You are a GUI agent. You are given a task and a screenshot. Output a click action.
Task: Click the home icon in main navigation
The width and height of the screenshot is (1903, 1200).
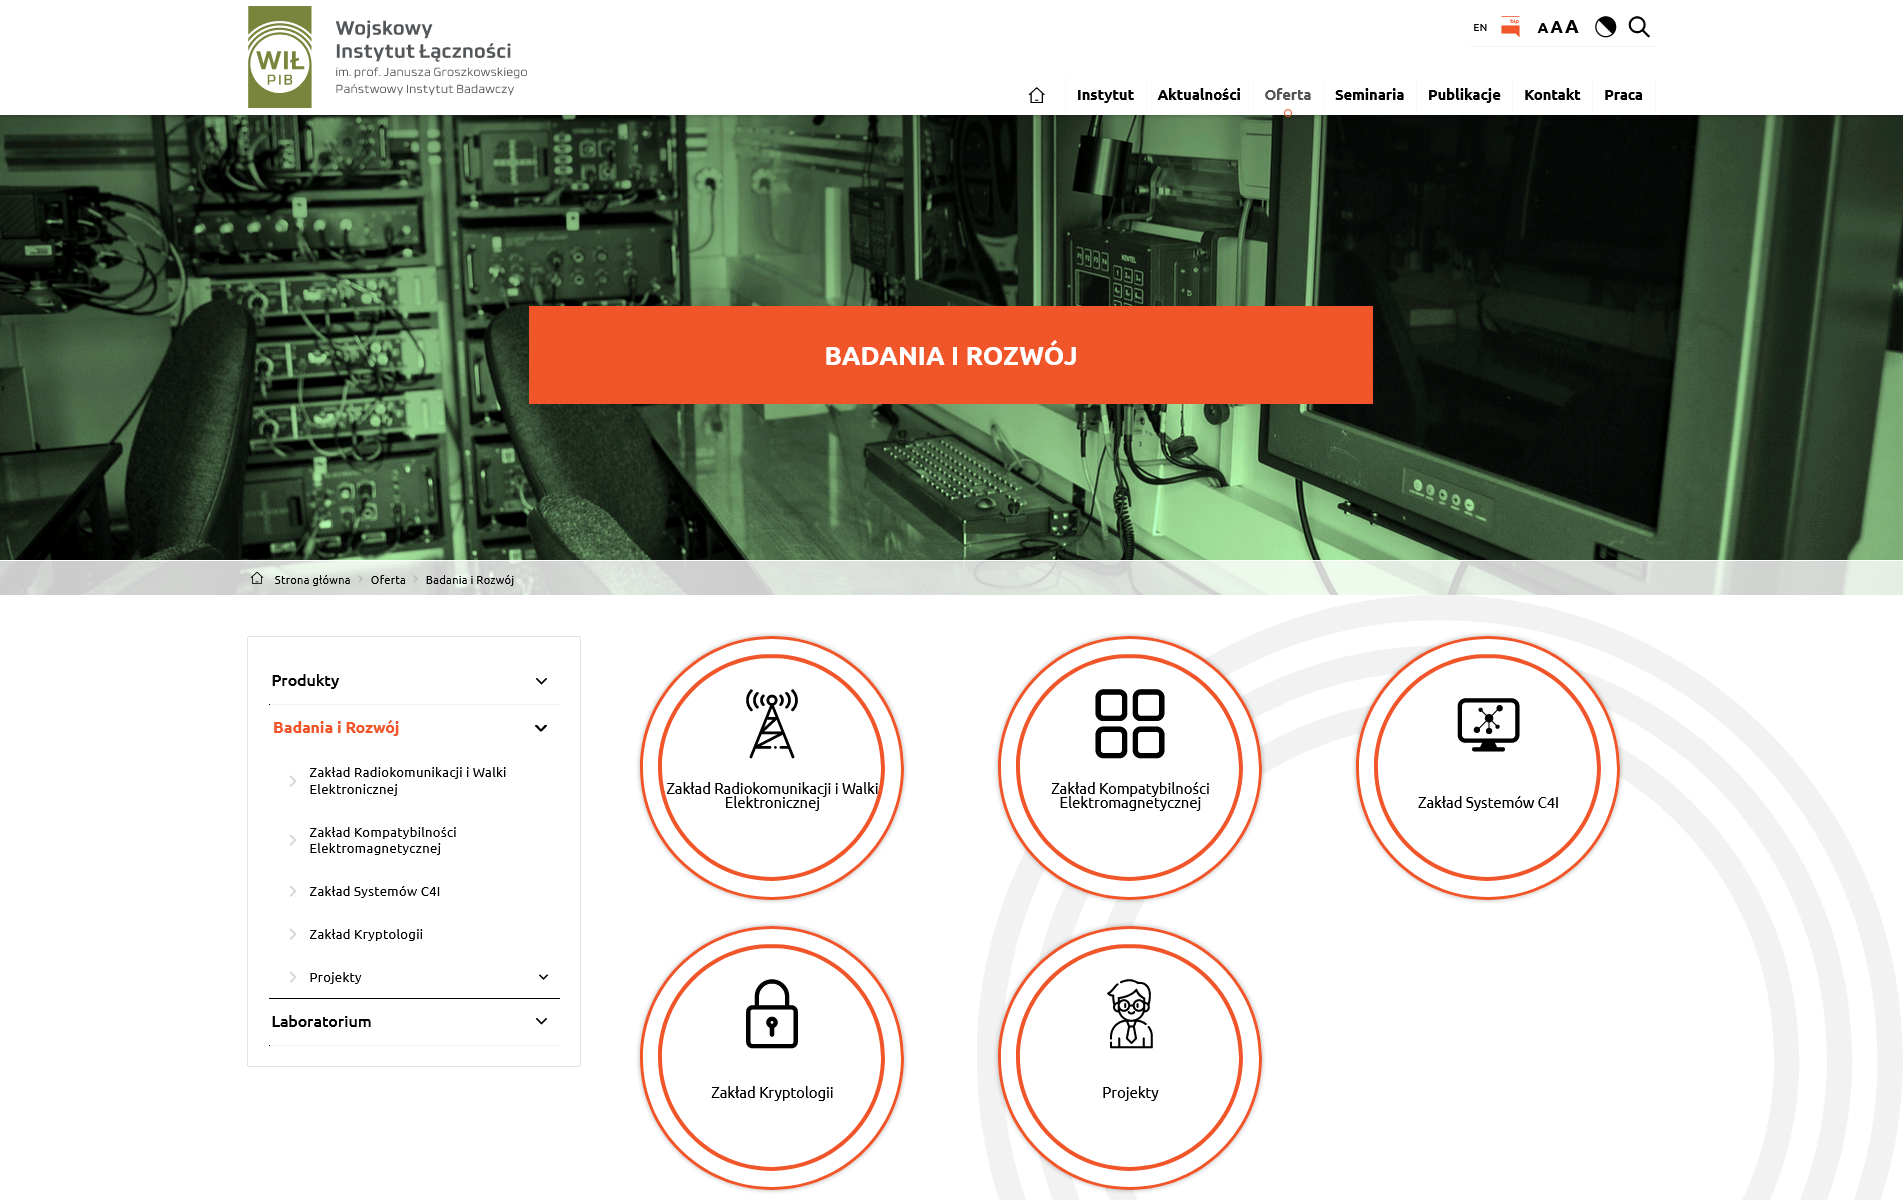click(1036, 95)
